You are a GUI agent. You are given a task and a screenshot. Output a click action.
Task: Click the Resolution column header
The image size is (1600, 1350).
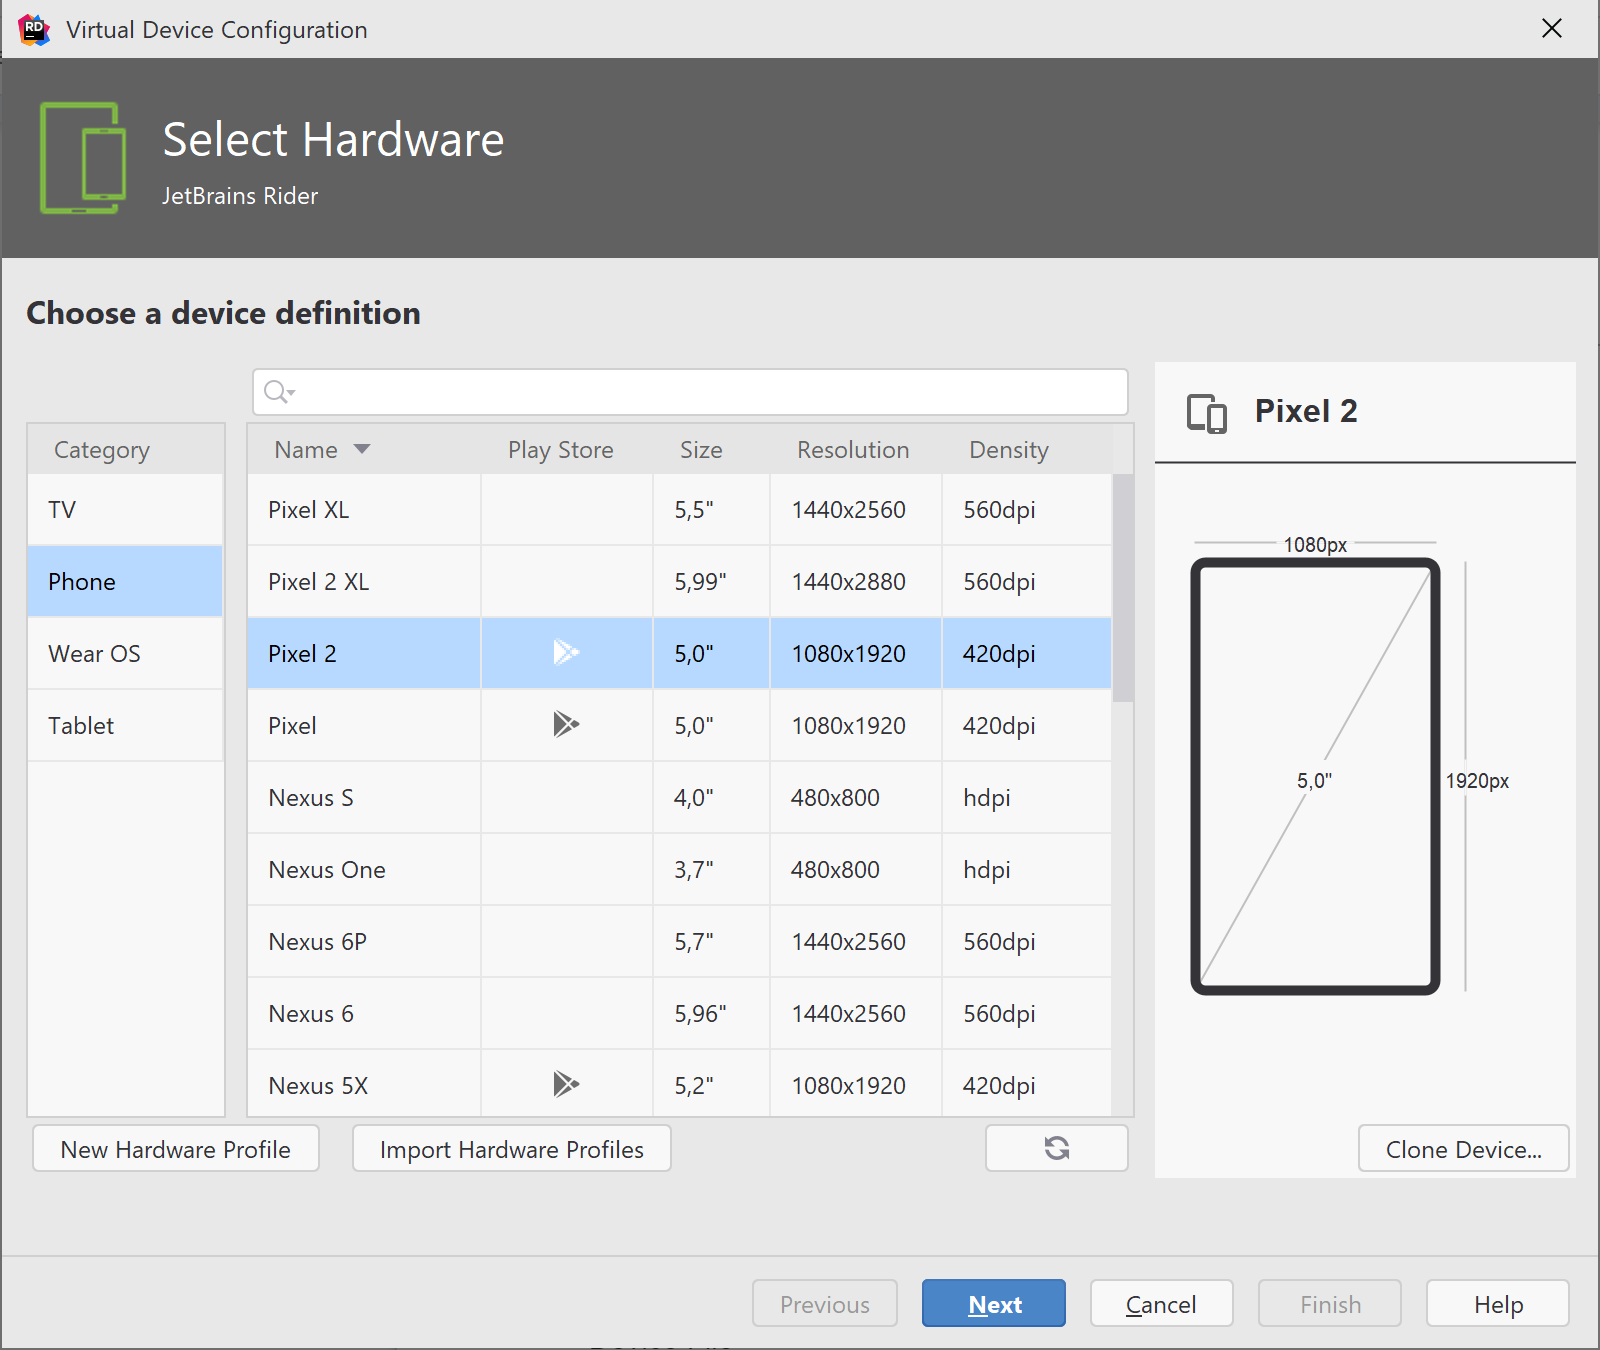click(x=853, y=450)
